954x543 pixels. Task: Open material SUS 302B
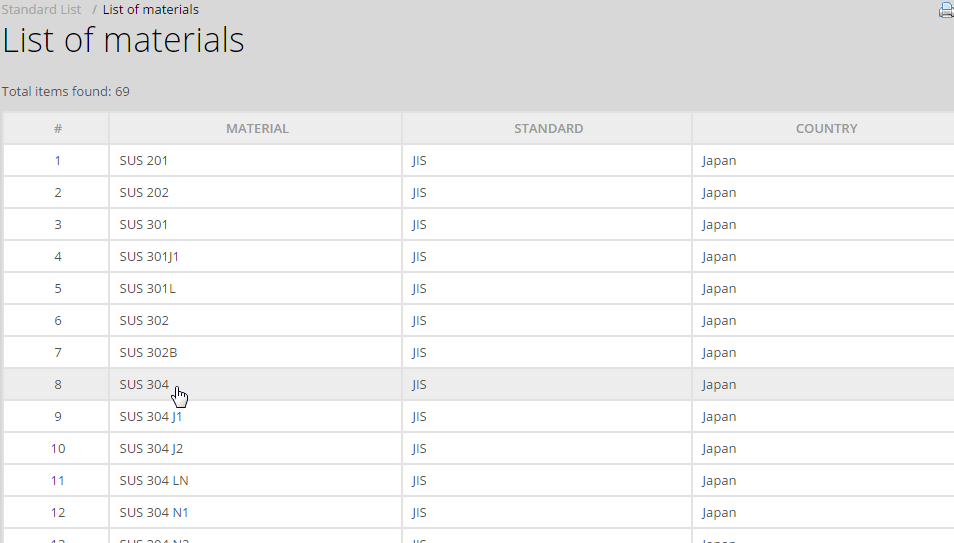click(148, 353)
